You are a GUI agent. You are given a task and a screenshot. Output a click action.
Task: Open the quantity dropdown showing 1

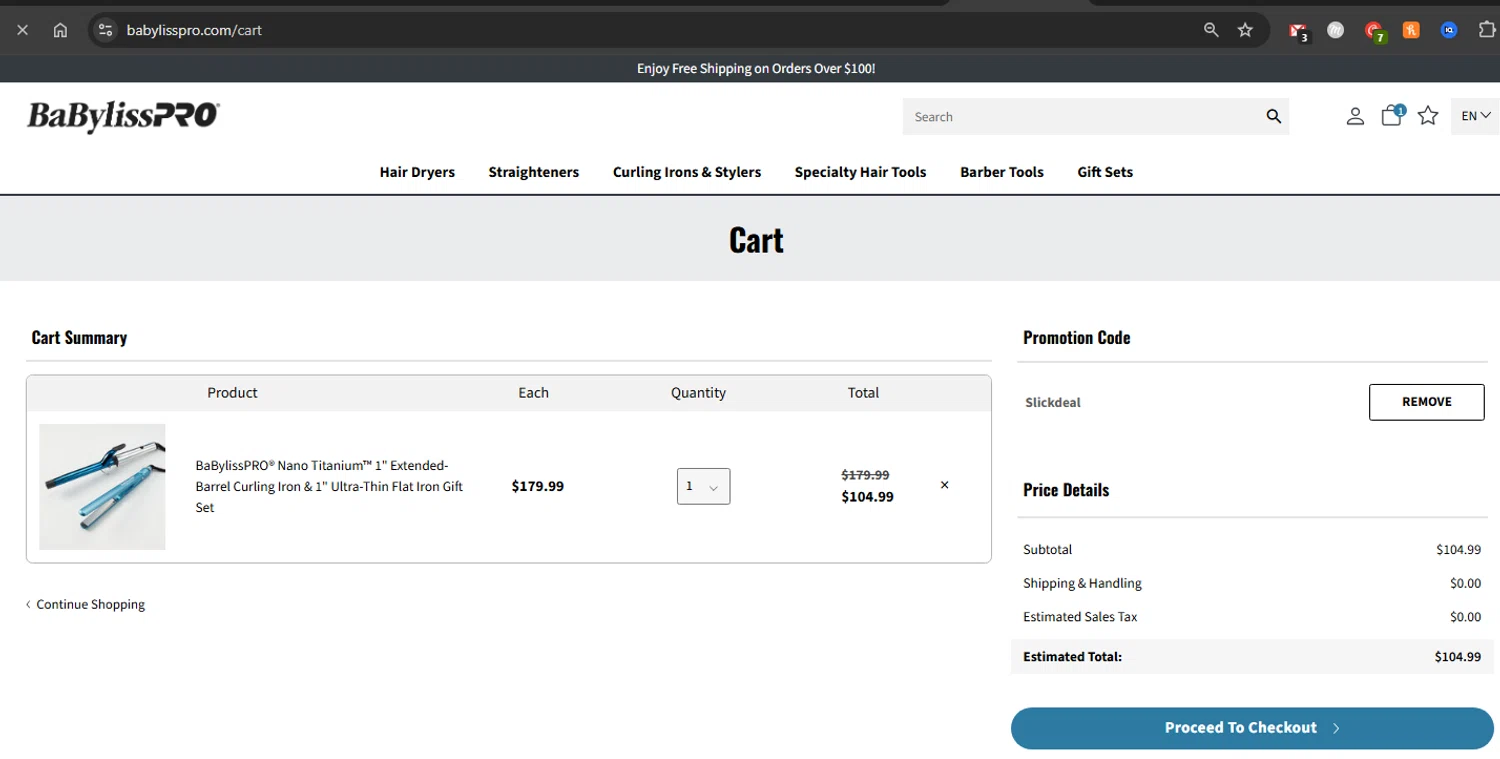pos(703,486)
